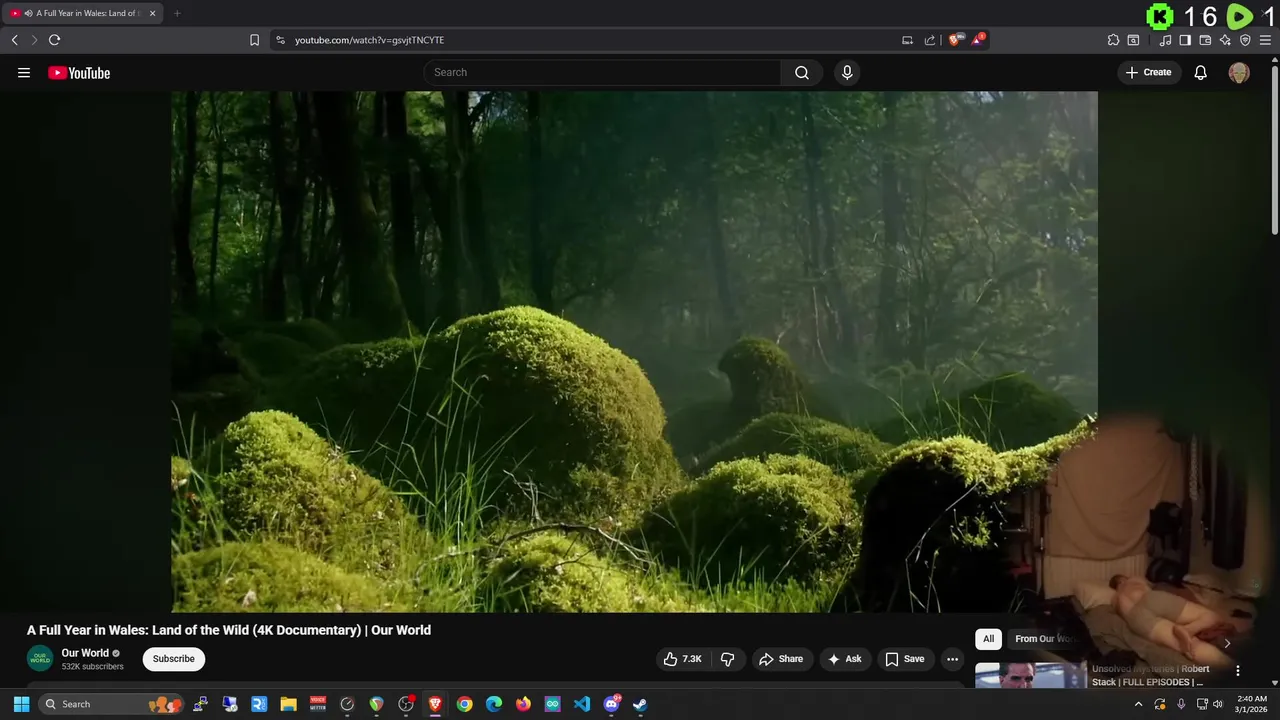The image size is (1280, 720).
Task: Open Steam from the taskbar
Action: [x=640, y=704]
